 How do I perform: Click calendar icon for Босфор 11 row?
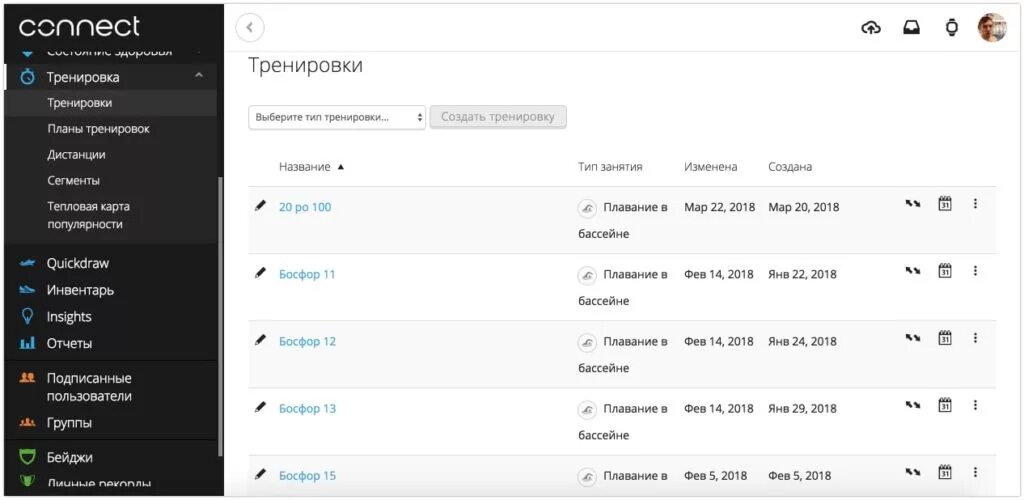point(944,270)
